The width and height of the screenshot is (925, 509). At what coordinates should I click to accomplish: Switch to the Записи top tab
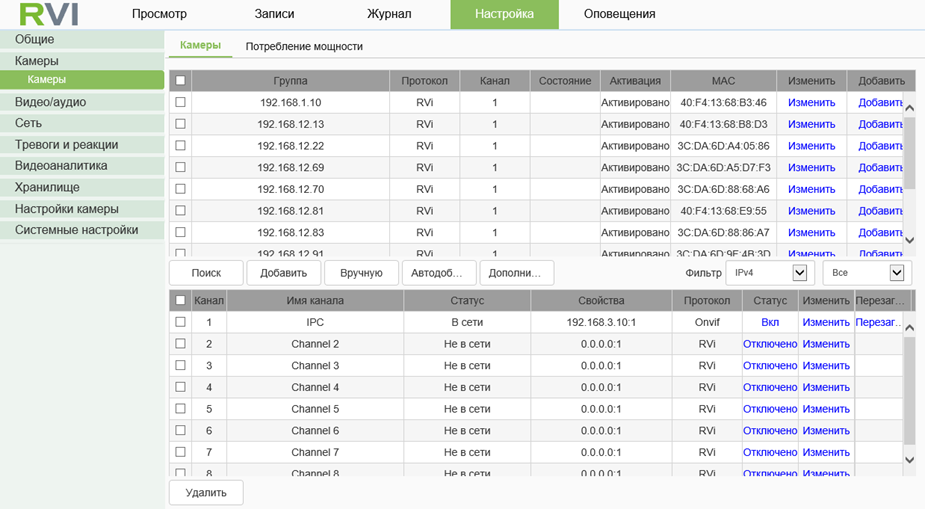pos(275,14)
